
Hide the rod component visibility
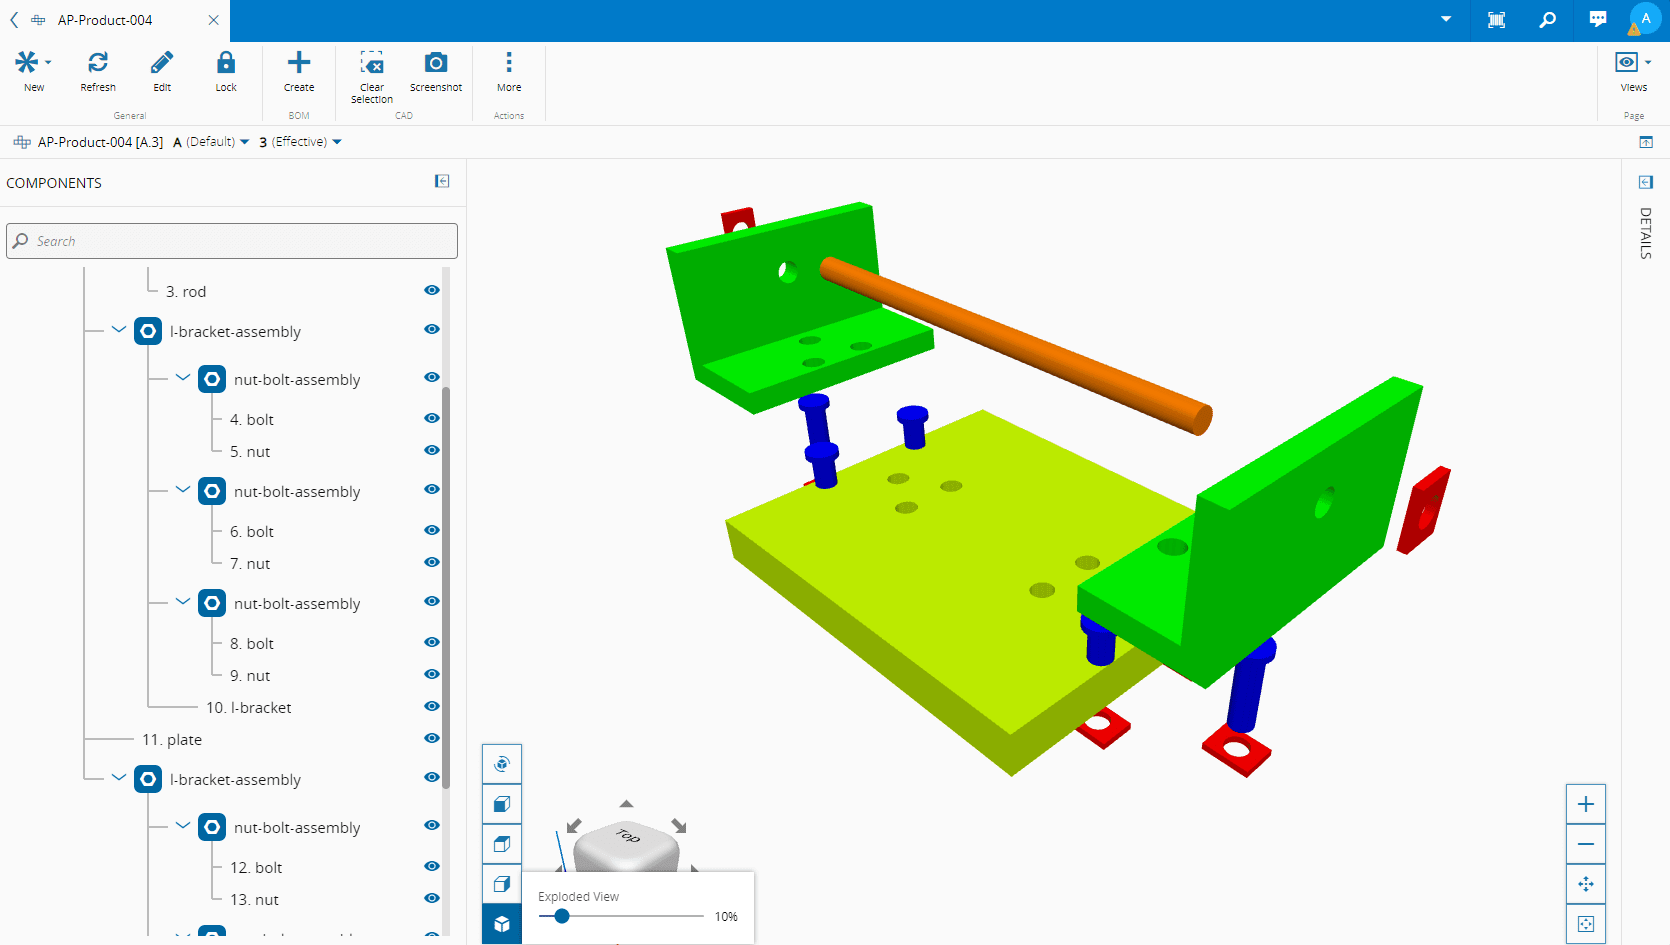pyautogui.click(x=432, y=290)
